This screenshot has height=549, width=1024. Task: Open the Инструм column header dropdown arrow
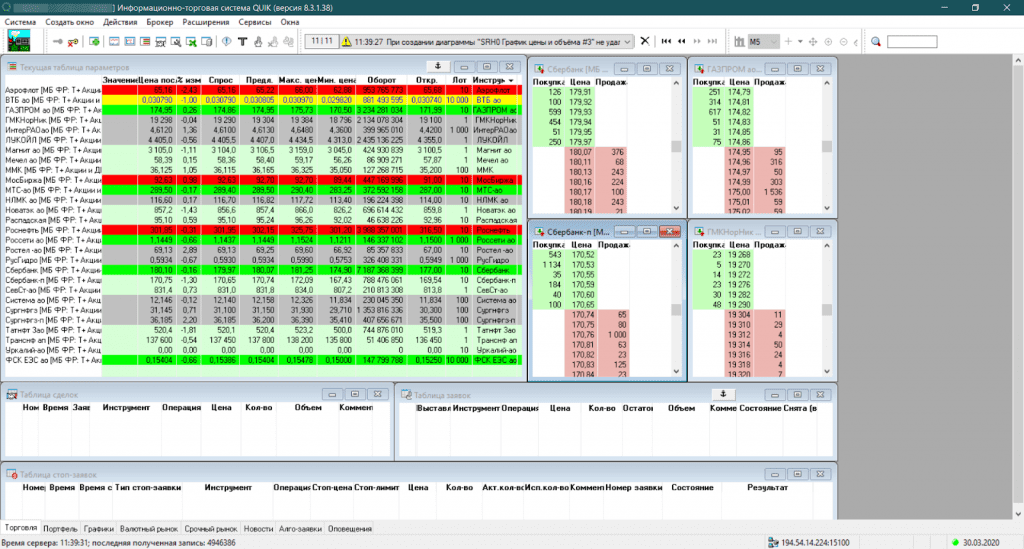tap(510, 80)
